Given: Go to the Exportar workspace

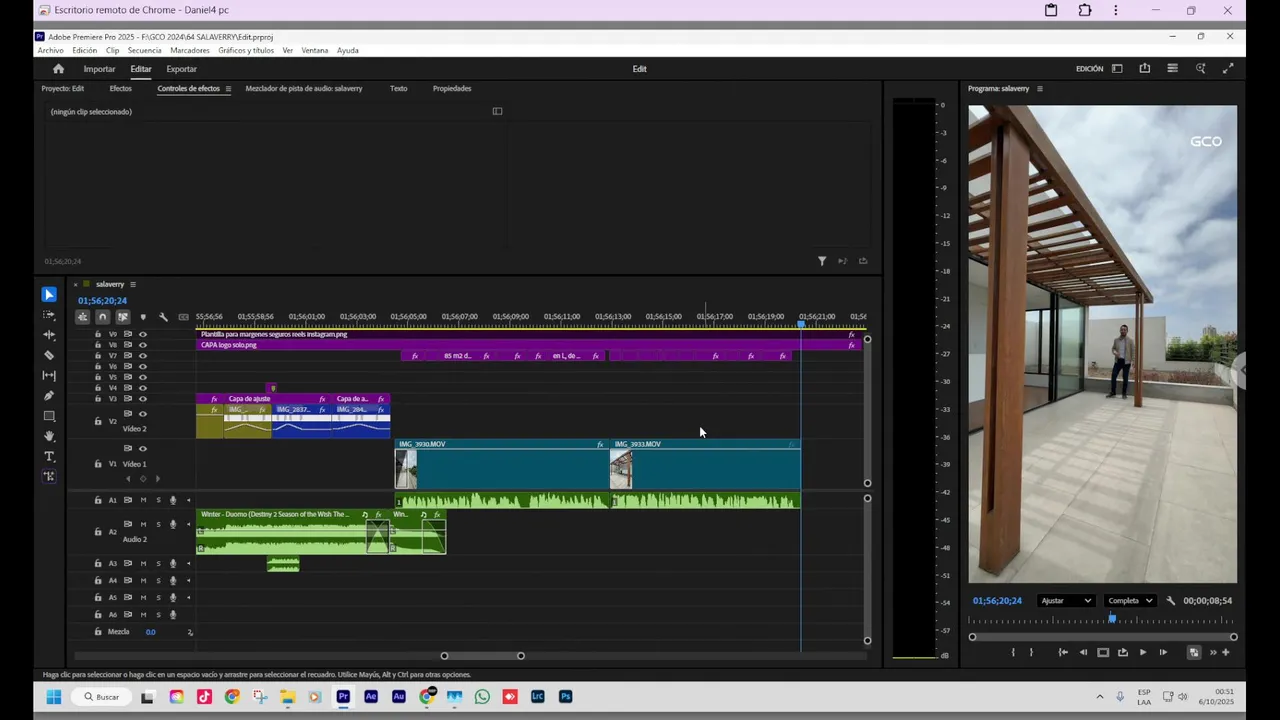Looking at the screenshot, I should point(181,69).
